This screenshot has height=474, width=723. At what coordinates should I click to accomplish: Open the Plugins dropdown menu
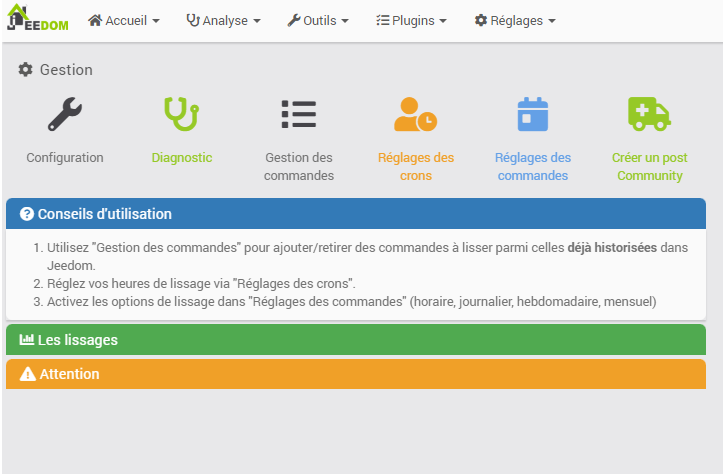coord(411,20)
